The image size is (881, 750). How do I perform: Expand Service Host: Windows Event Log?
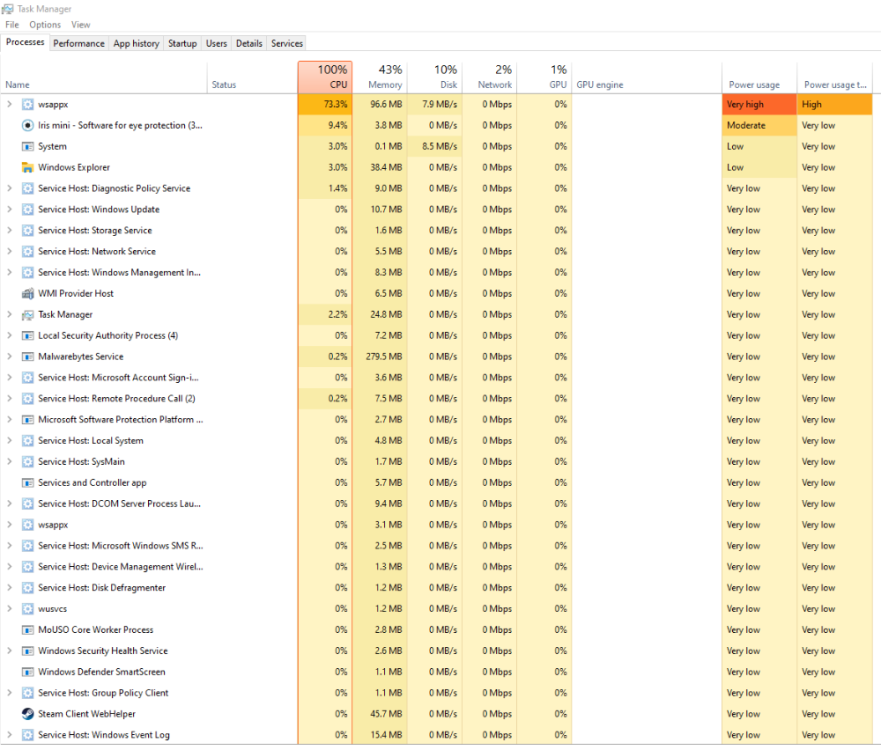click(x=9, y=735)
